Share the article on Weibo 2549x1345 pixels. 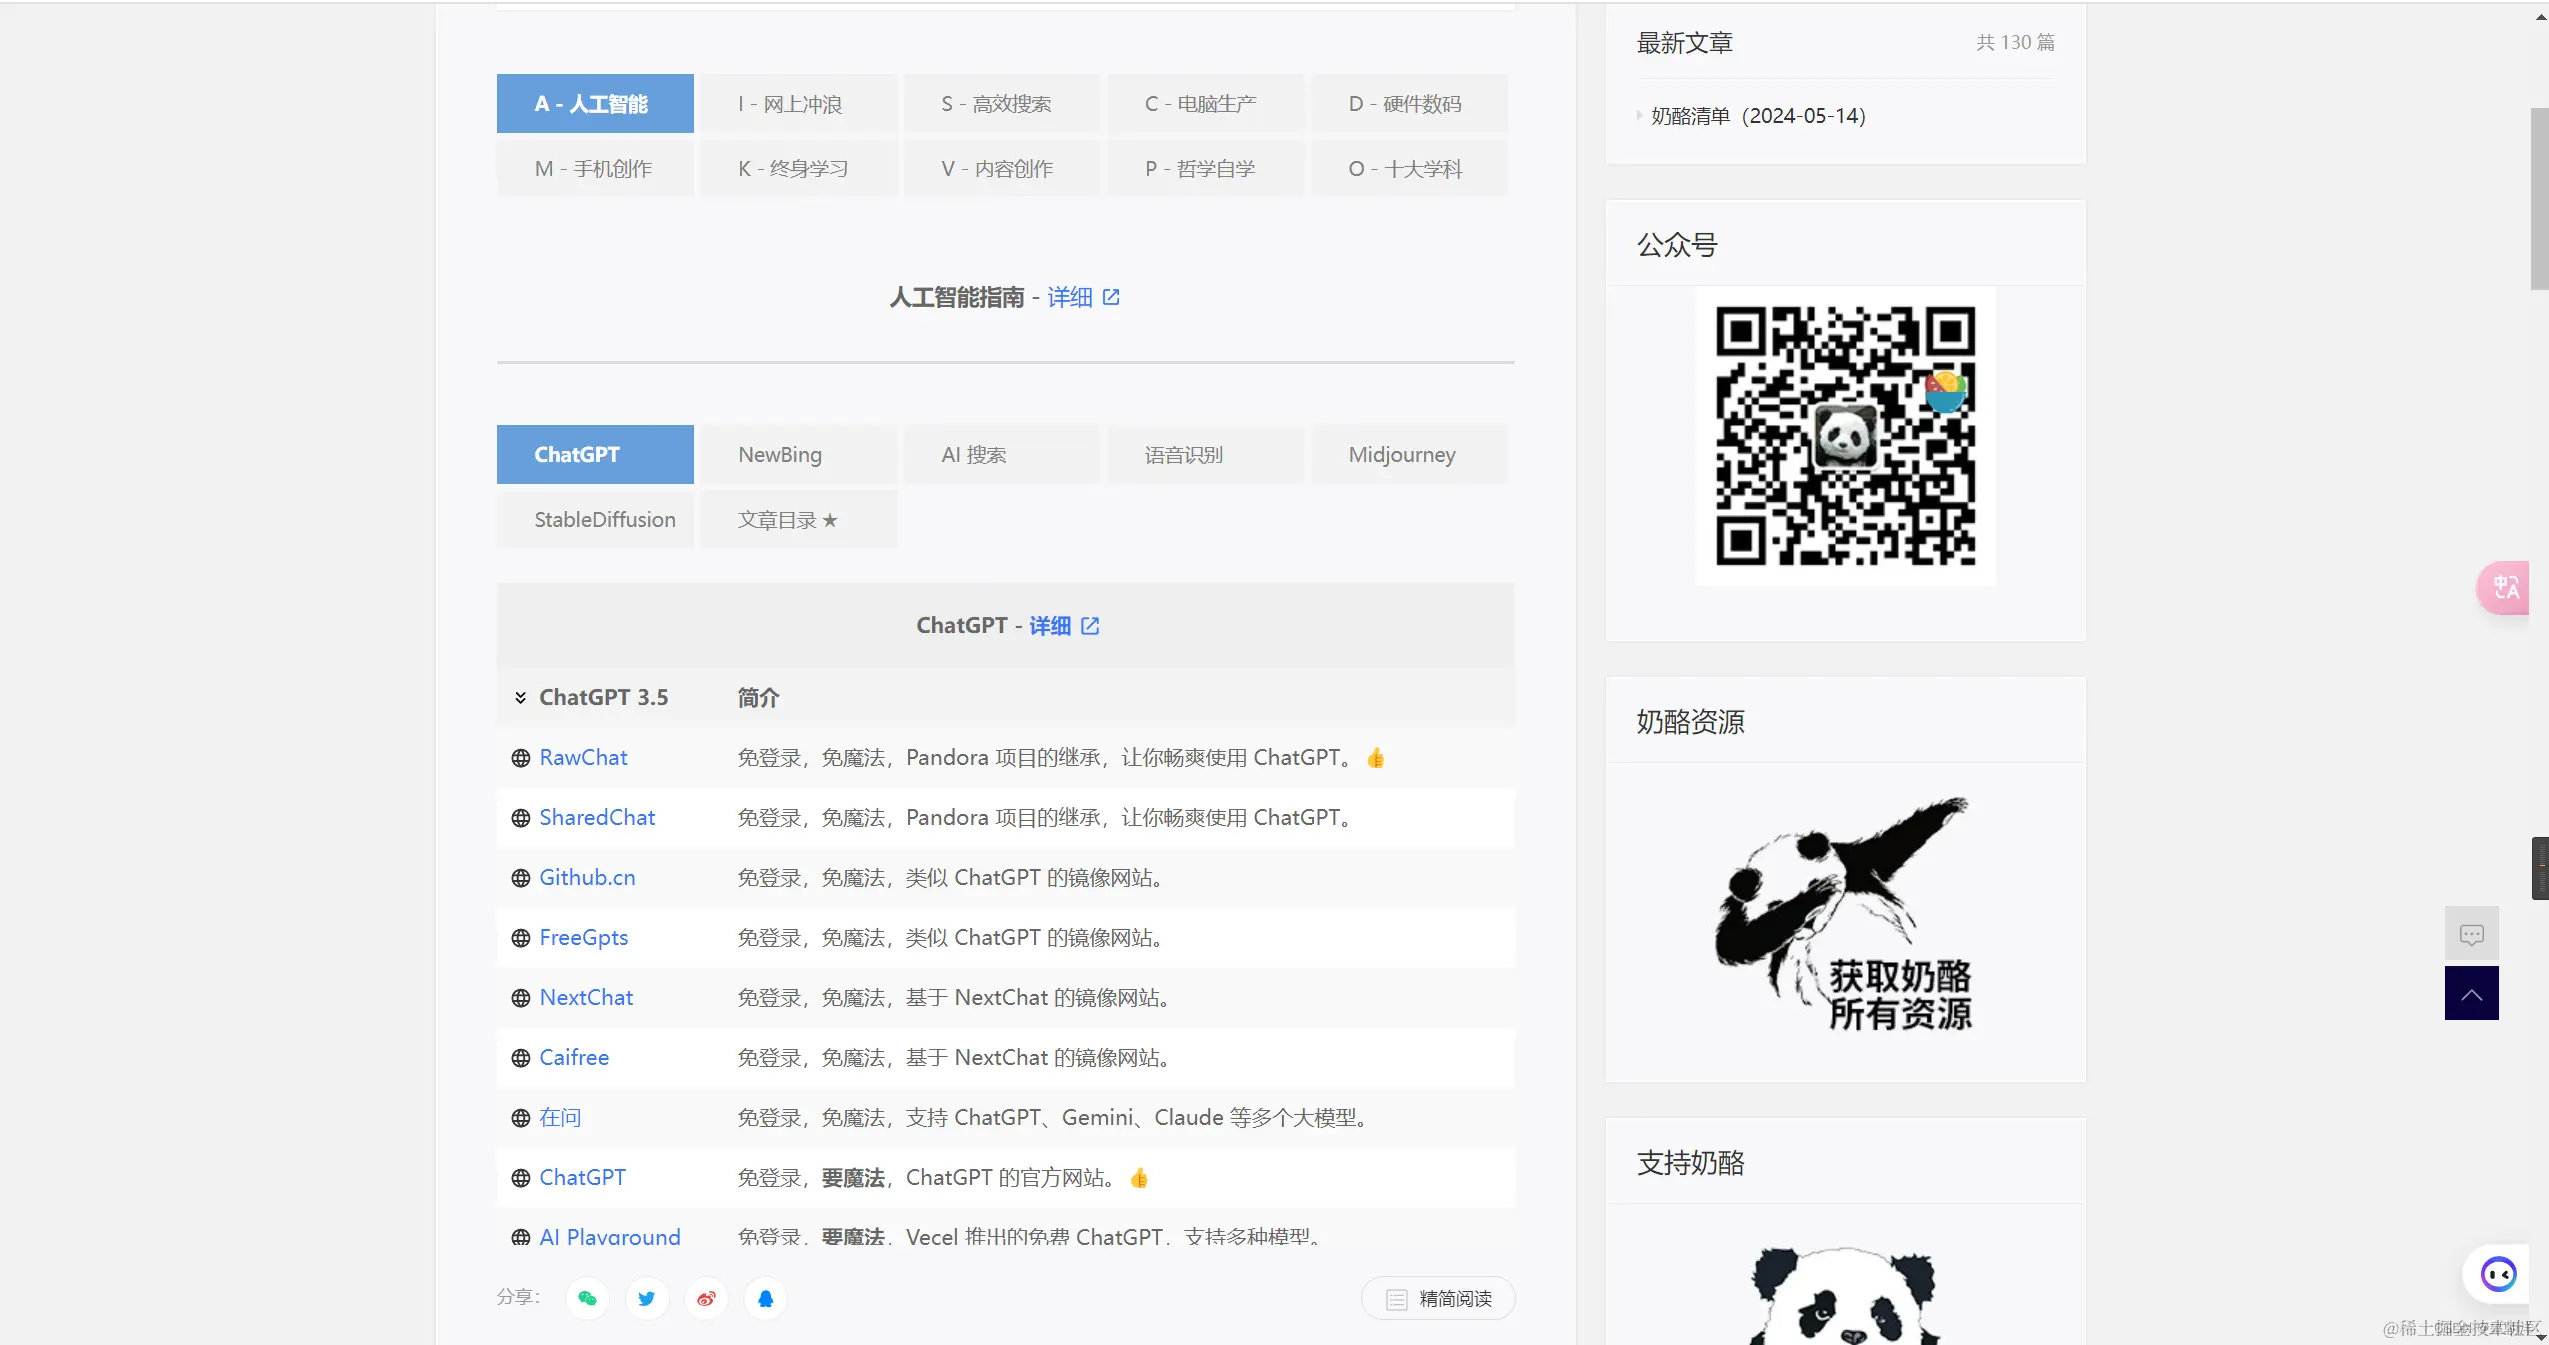coord(705,1298)
